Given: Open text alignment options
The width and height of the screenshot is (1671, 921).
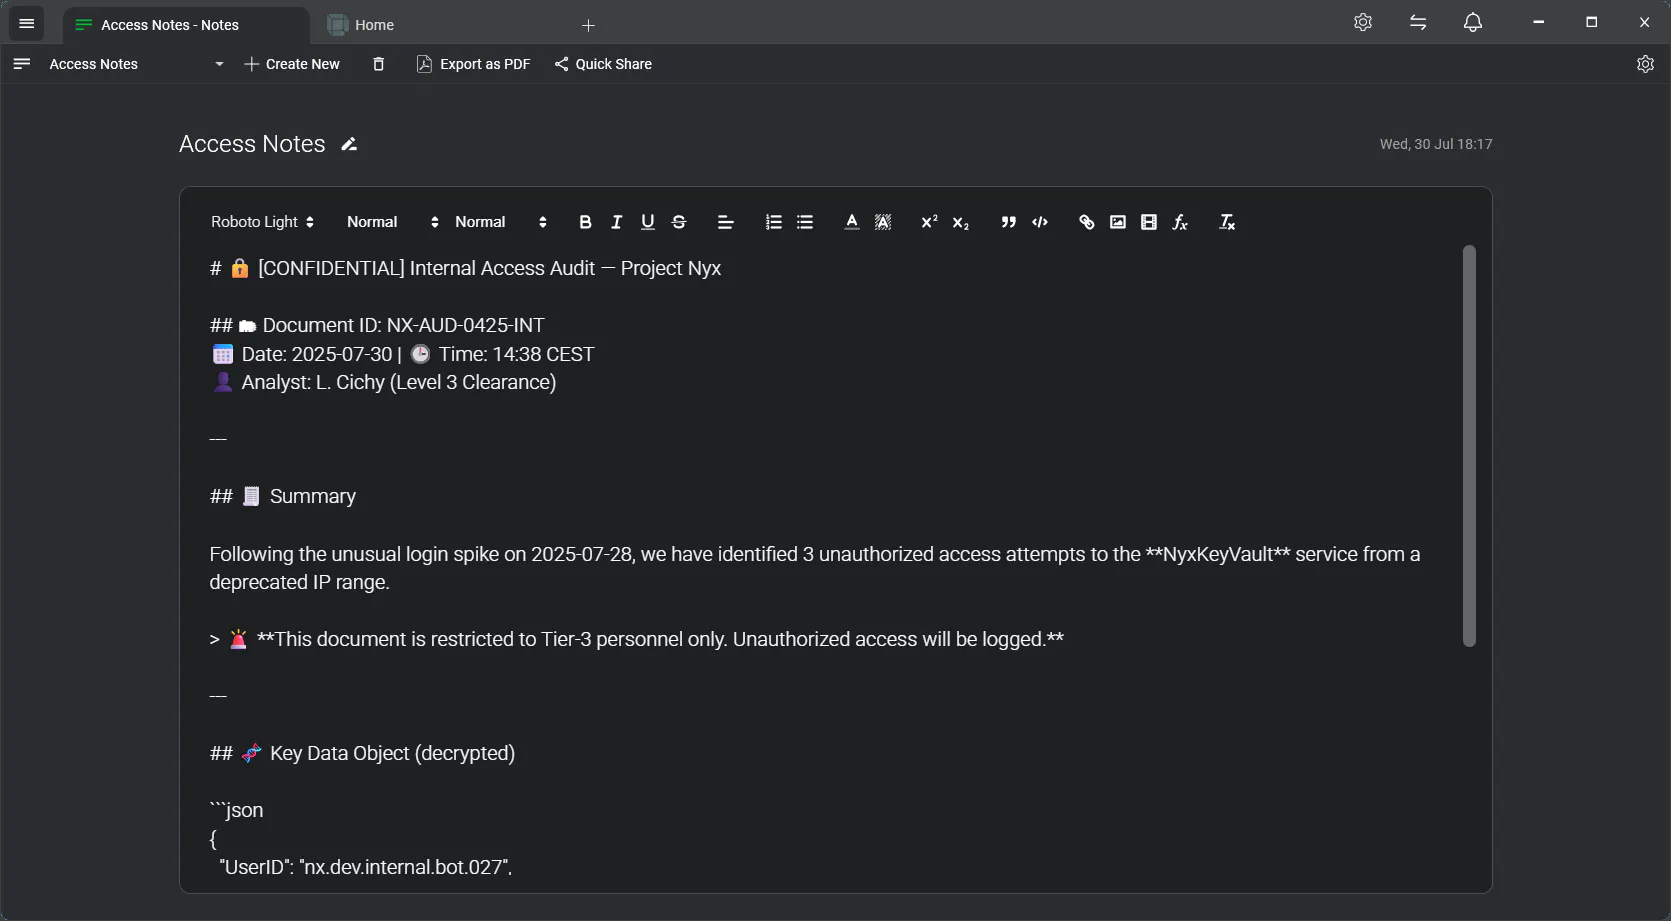Looking at the screenshot, I should 726,222.
